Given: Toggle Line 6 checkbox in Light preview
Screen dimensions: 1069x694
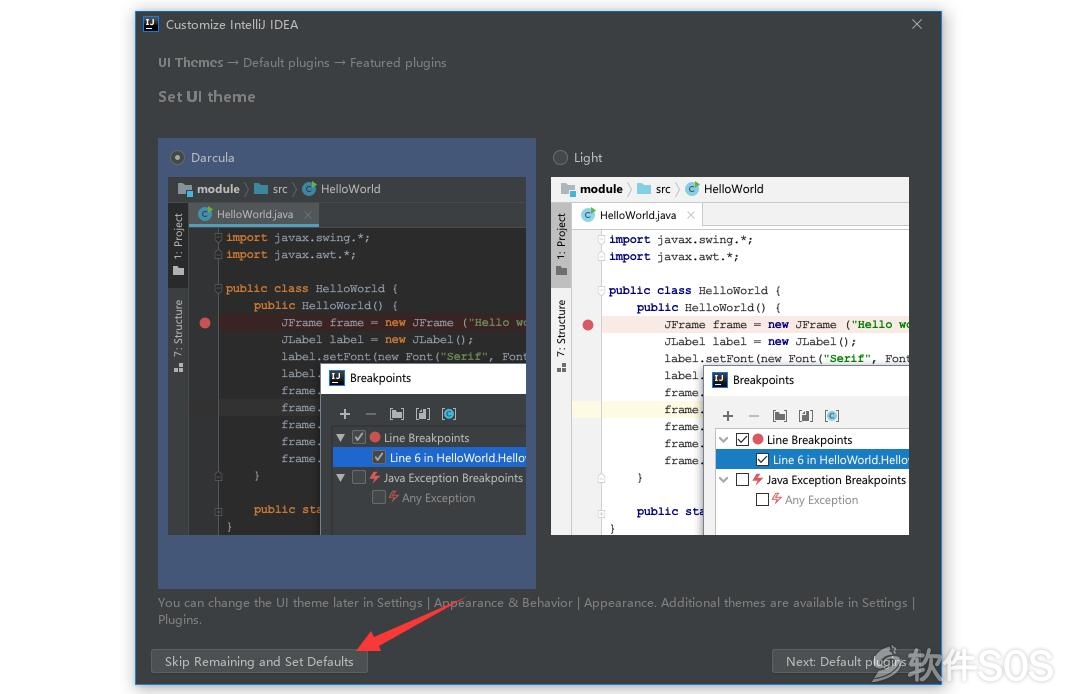Looking at the screenshot, I should [762, 459].
